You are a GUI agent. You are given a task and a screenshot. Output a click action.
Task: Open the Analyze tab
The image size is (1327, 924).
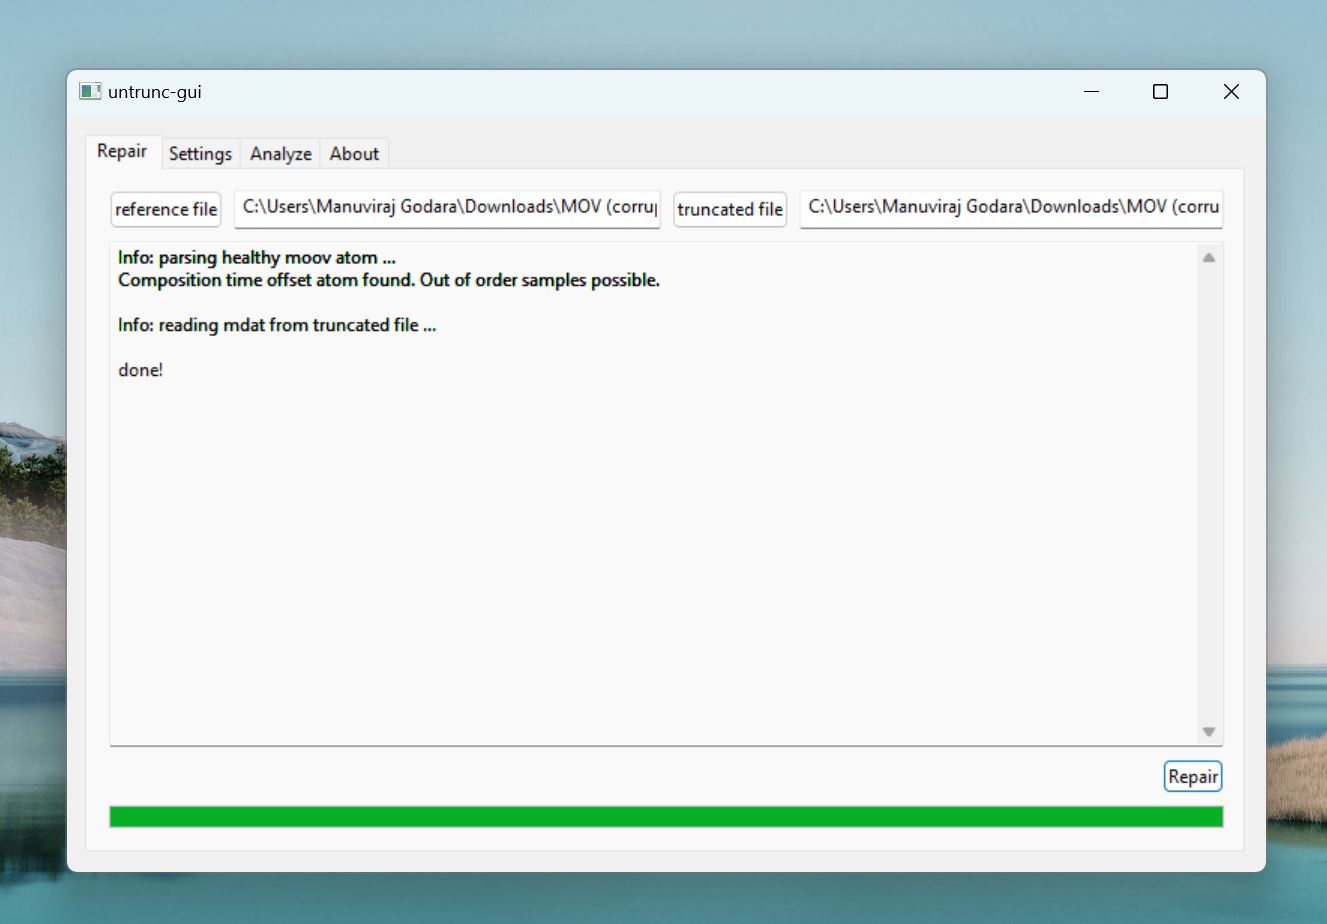280,153
